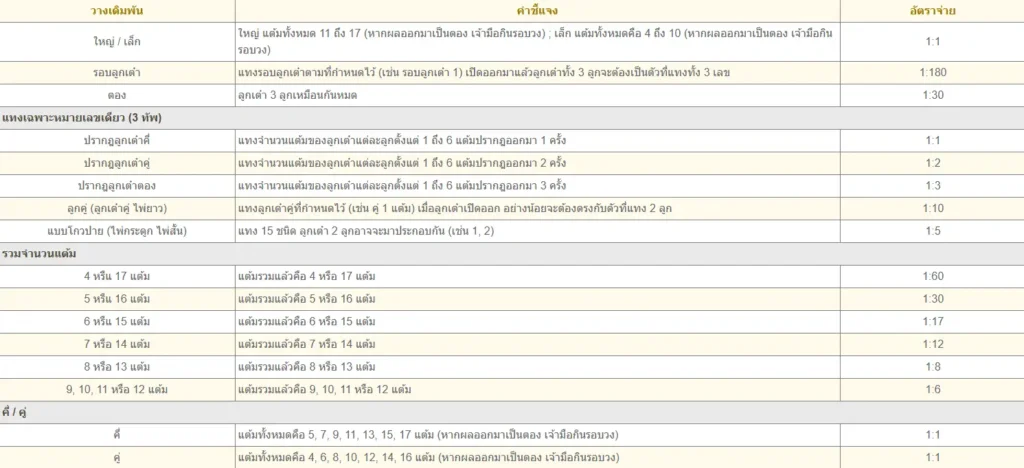This screenshot has width=1024, height=468.
Task: Select the 'แบบโกวบ่าย (ไพ่กระดูก ไพ่สั้น)' row label
Action: 117,231
